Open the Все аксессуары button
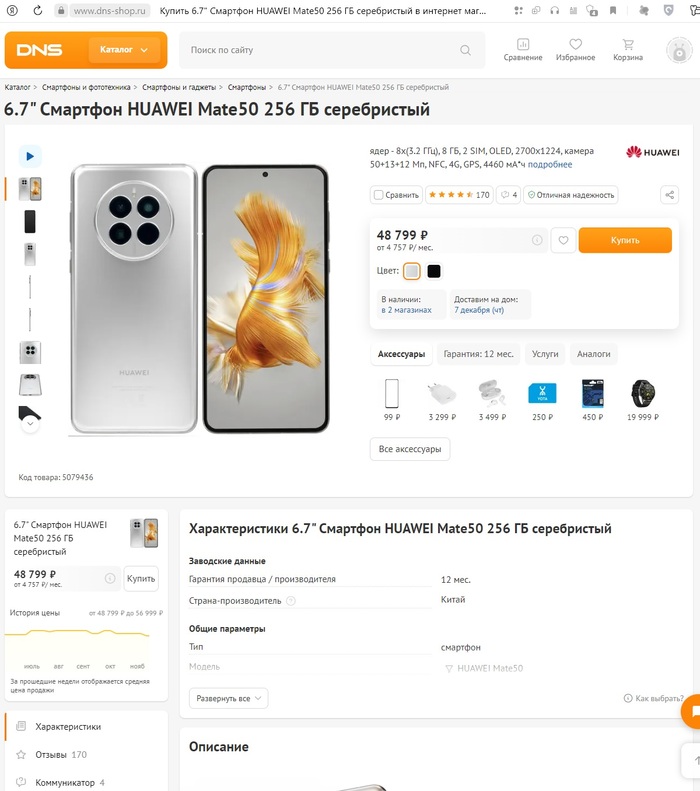The height and width of the screenshot is (791, 700). (x=410, y=449)
